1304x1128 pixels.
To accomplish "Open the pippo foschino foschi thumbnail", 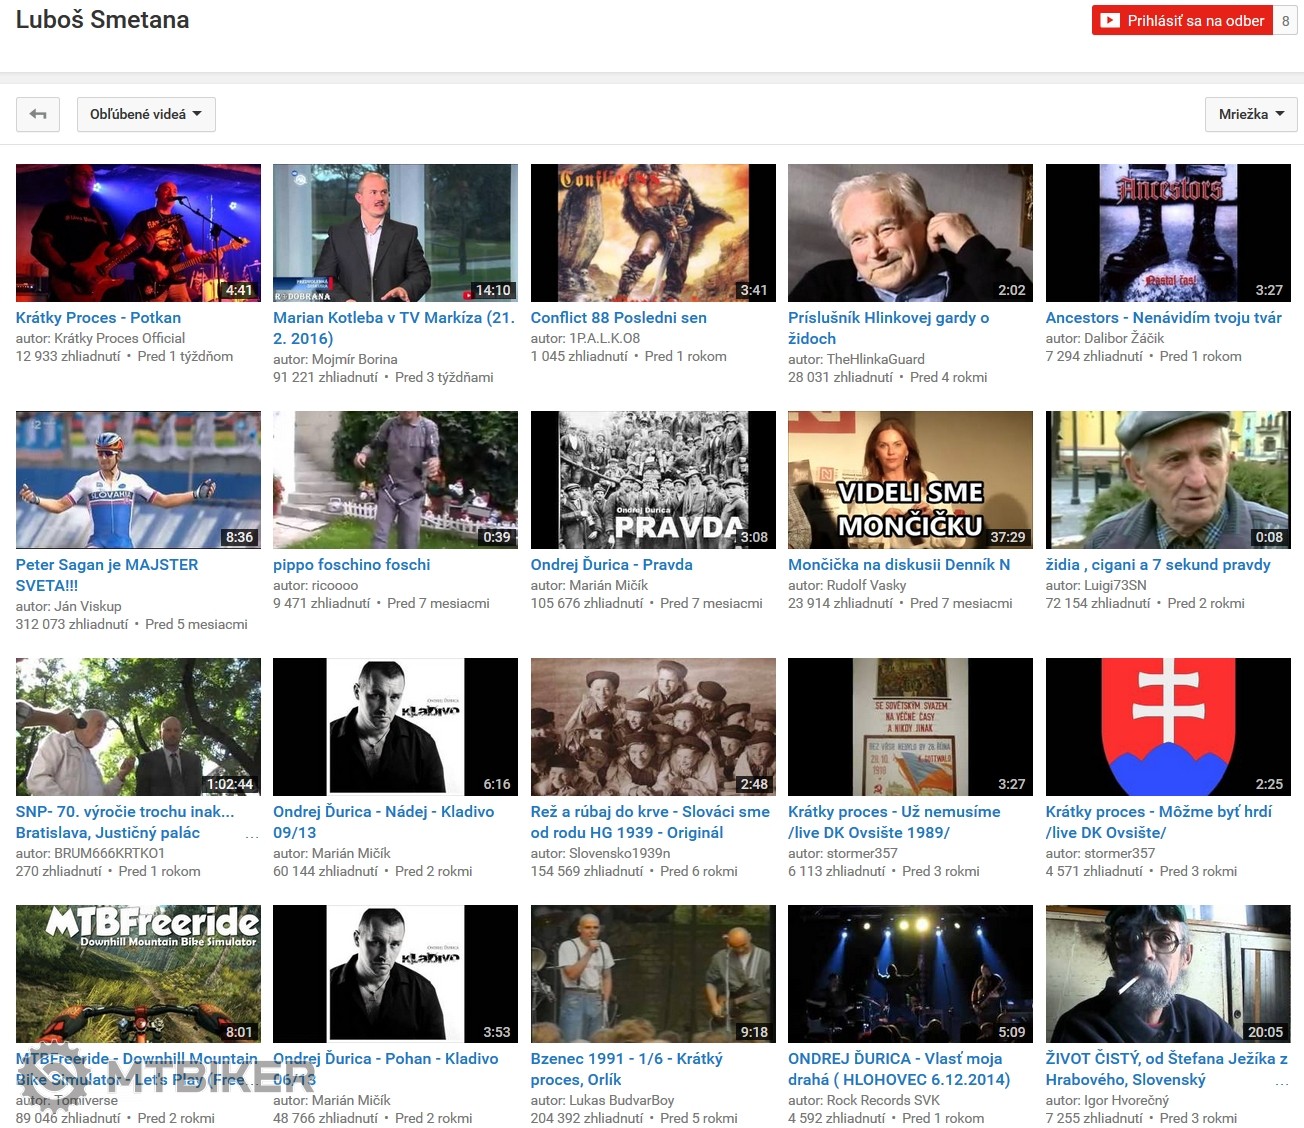I will click(x=395, y=479).
